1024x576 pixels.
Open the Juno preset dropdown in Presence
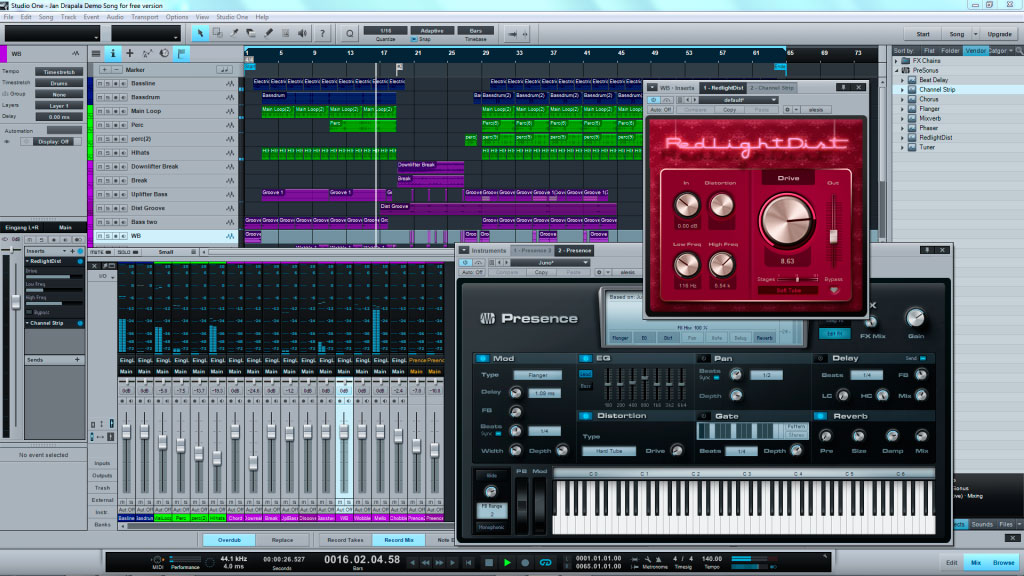tap(549, 263)
